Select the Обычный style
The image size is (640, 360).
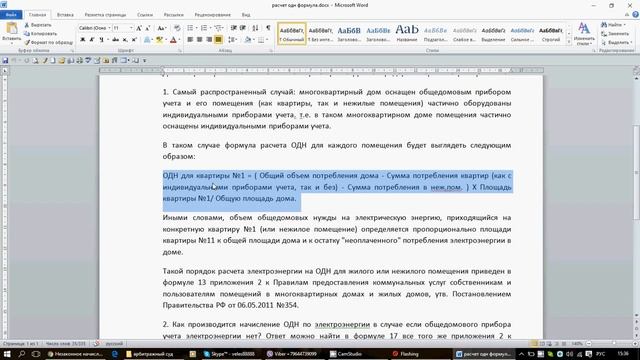pyautogui.click(x=292, y=34)
